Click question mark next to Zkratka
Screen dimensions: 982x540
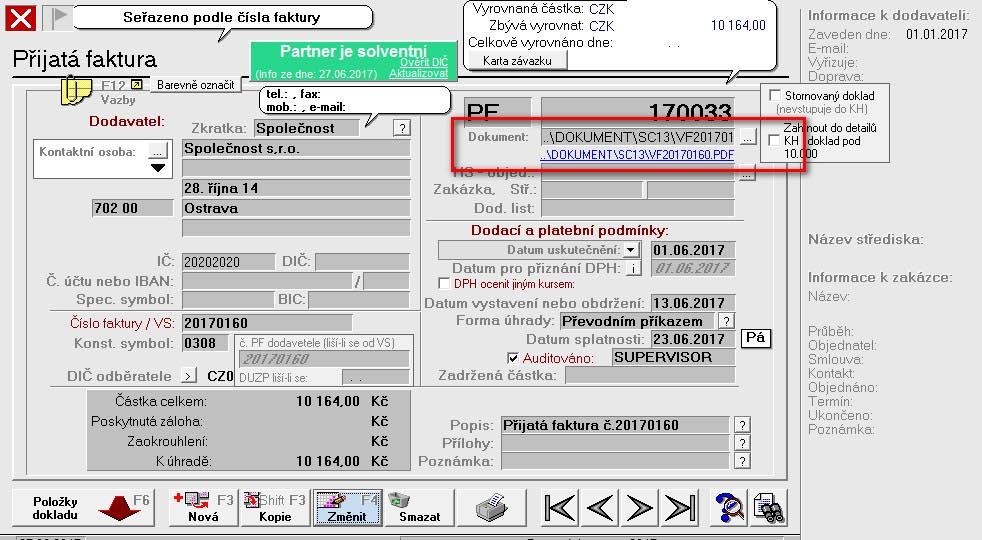[x=402, y=128]
